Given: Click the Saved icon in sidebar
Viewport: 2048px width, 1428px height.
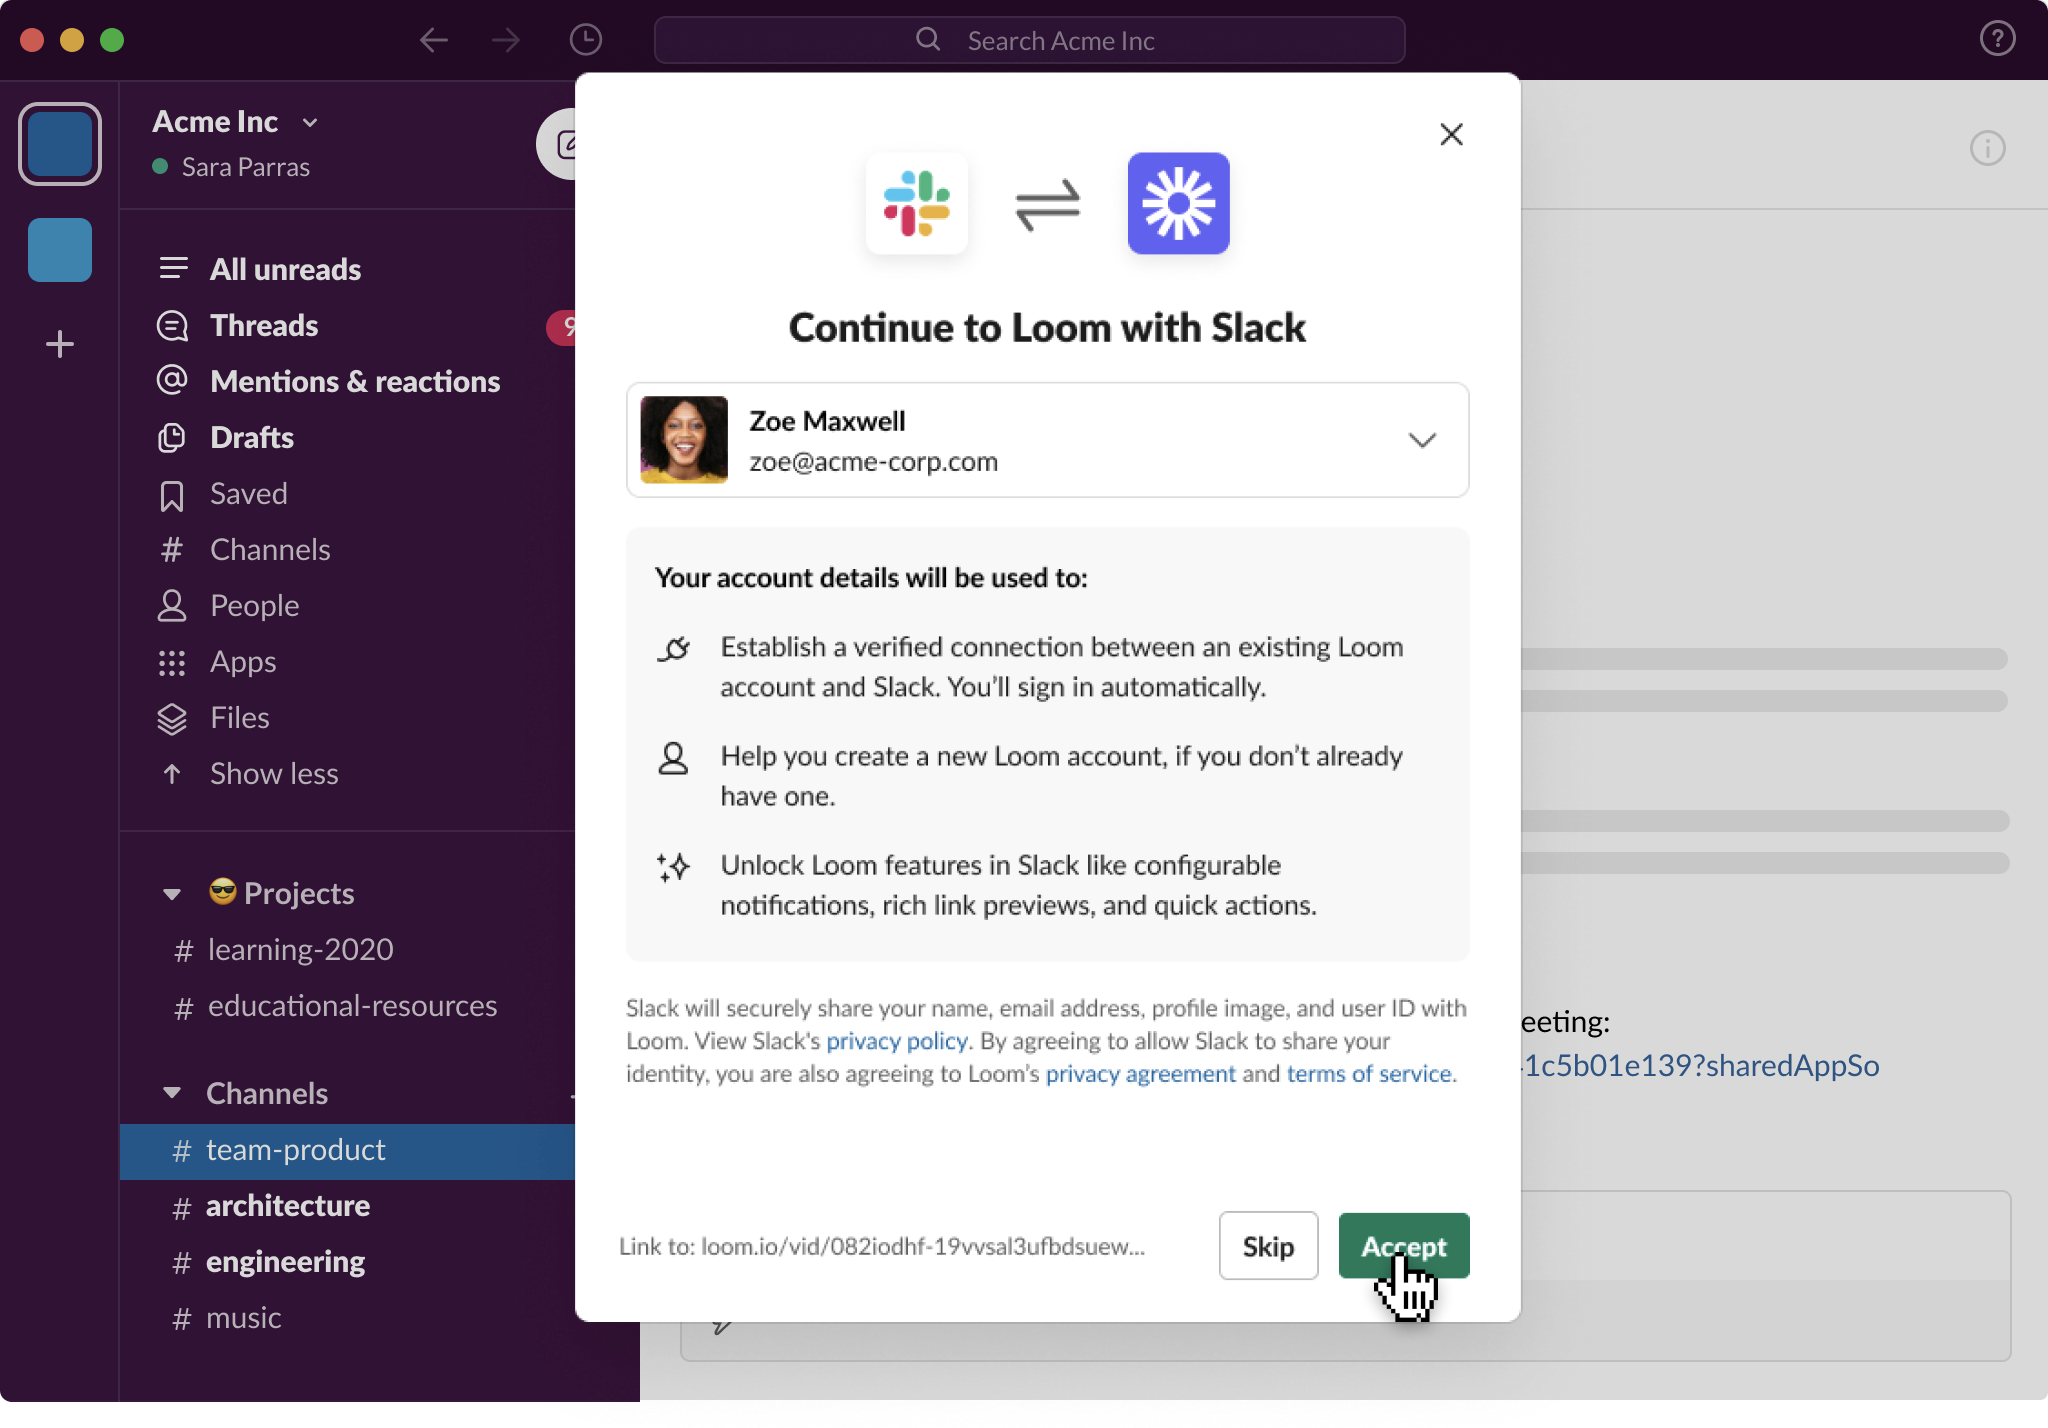Looking at the screenshot, I should tap(171, 493).
